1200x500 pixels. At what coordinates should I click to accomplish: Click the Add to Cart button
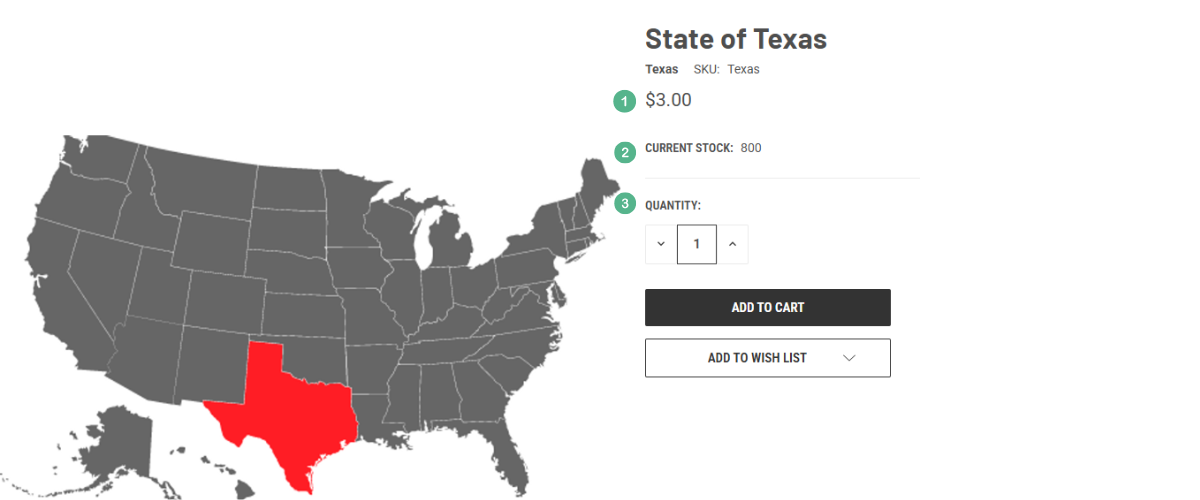(x=768, y=308)
